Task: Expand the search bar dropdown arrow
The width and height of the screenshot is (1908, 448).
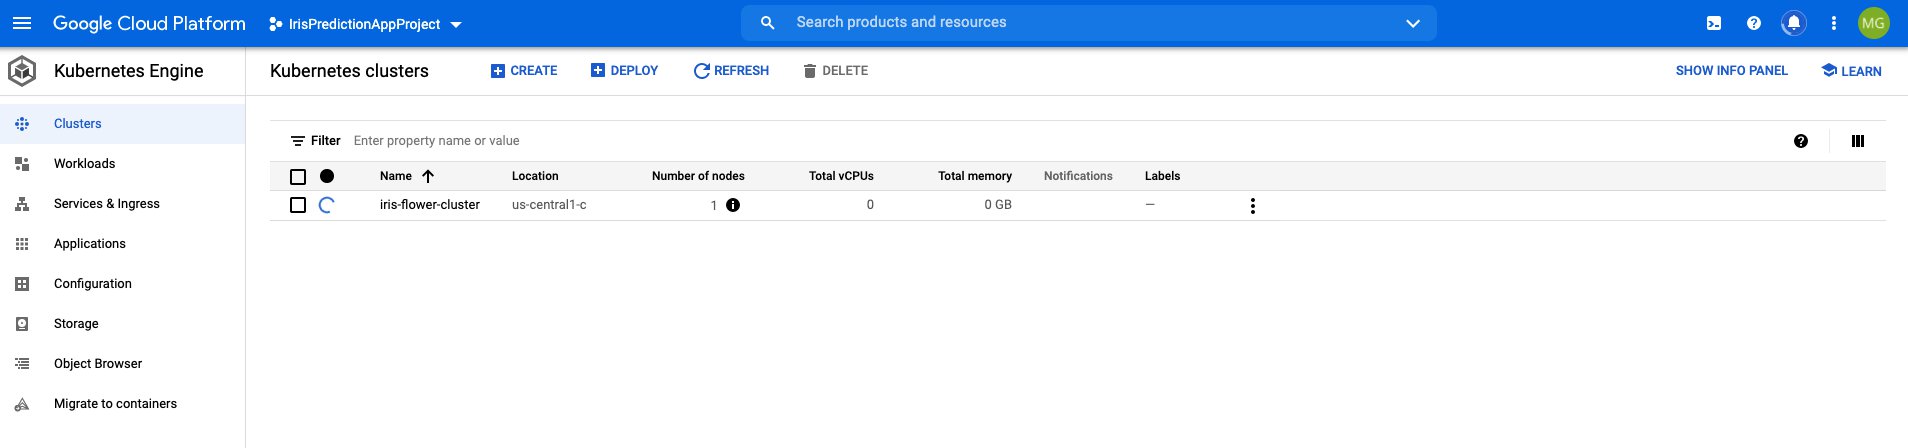Action: [1413, 23]
